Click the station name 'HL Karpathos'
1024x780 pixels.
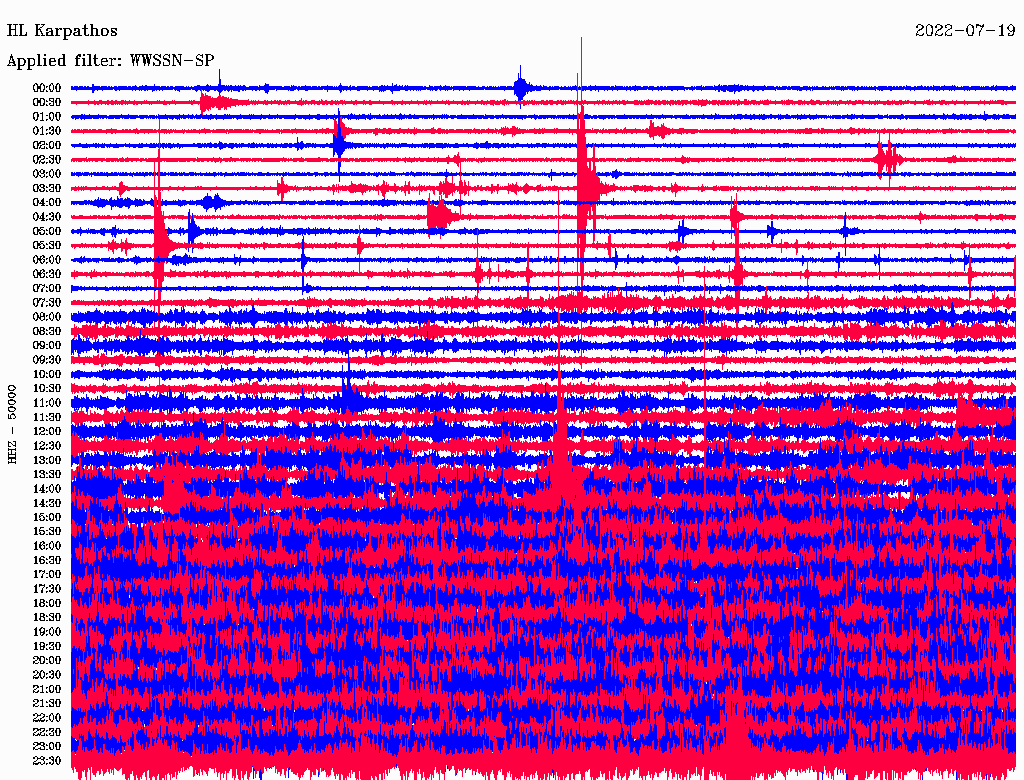[x=62, y=31]
